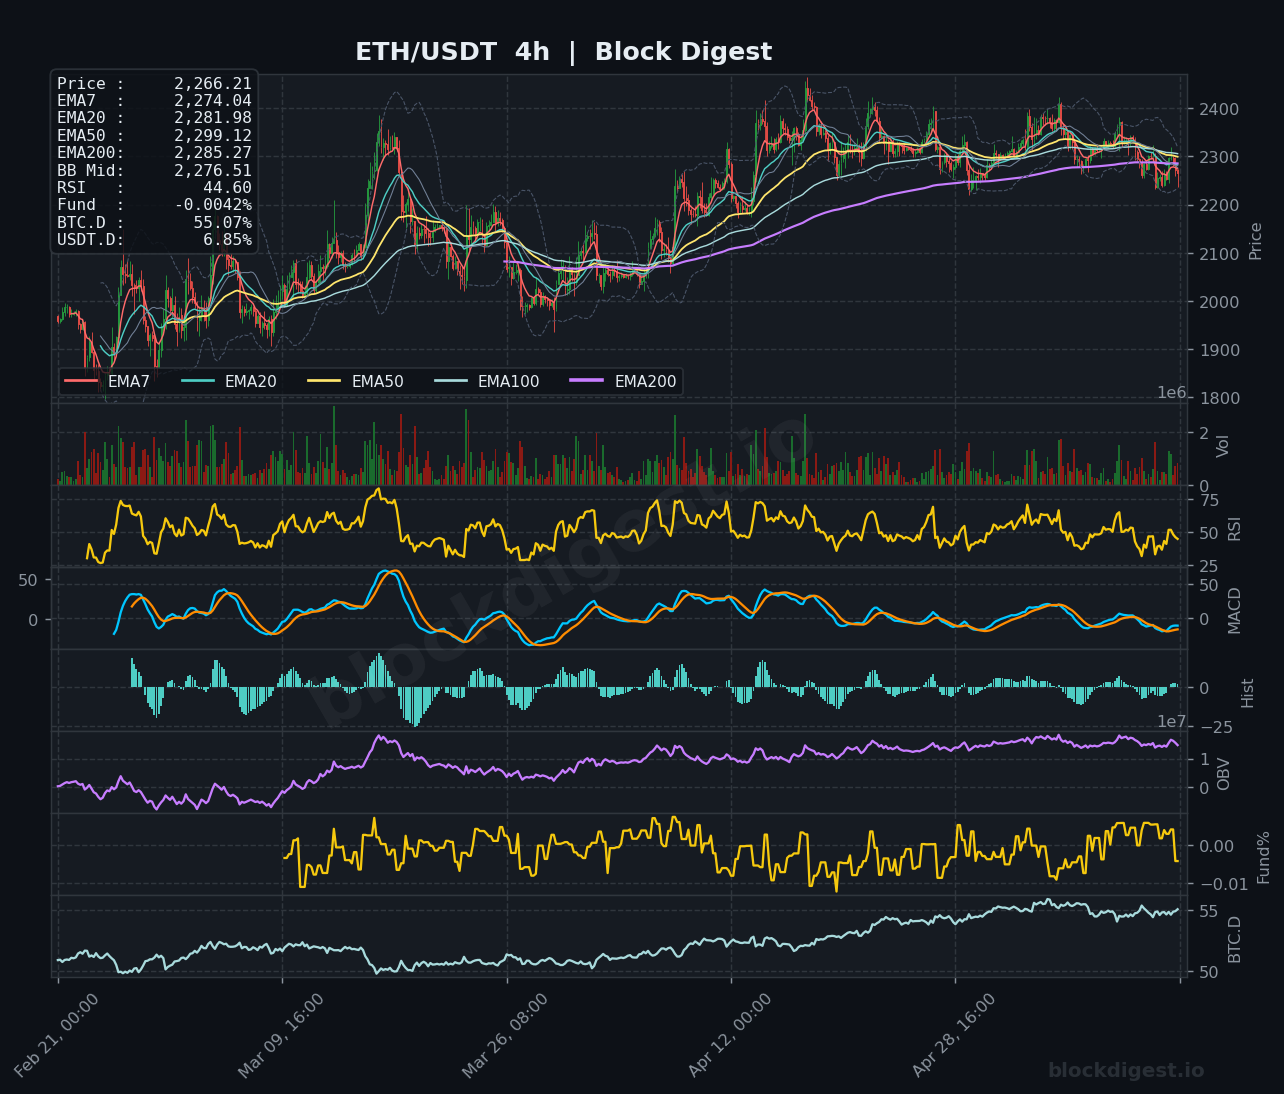Click the BTC.D axis tick 50
The height and width of the screenshot is (1094, 1284).
(x=1209, y=972)
